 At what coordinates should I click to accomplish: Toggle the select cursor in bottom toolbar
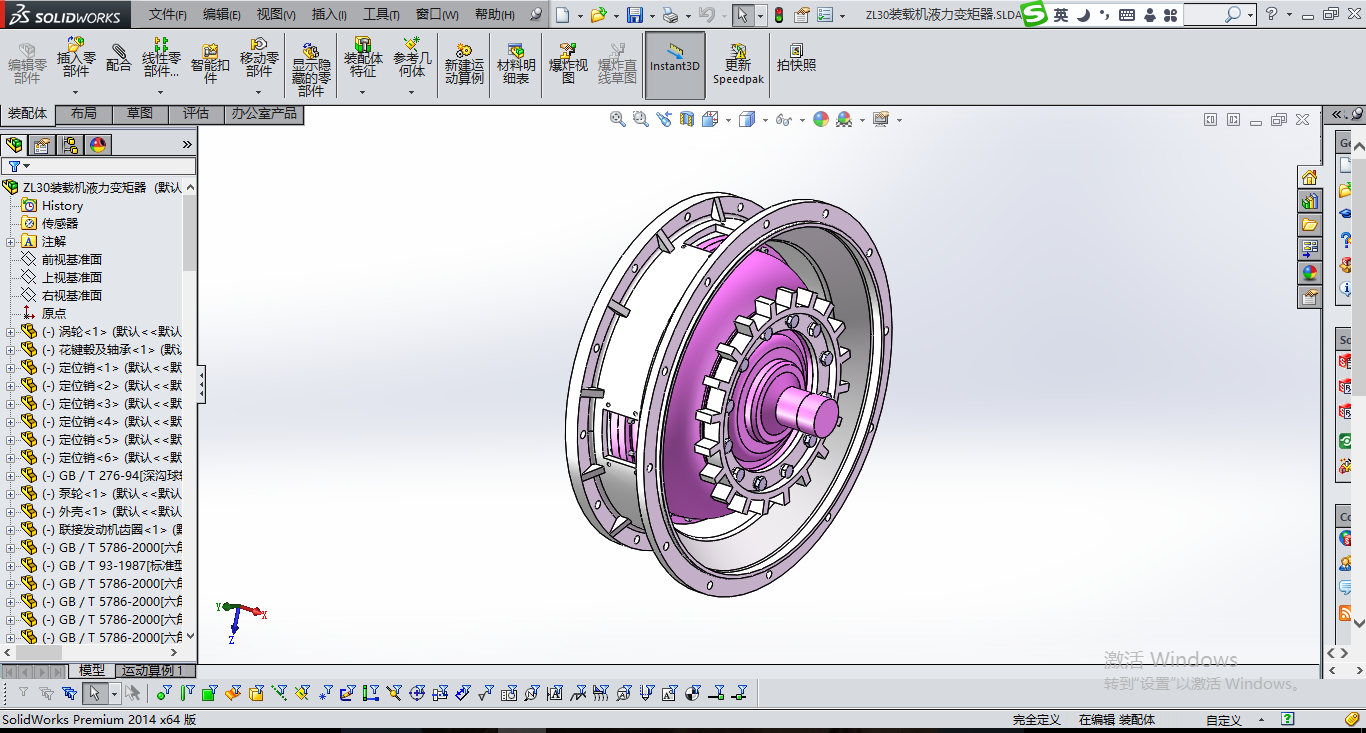pyautogui.click(x=95, y=693)
